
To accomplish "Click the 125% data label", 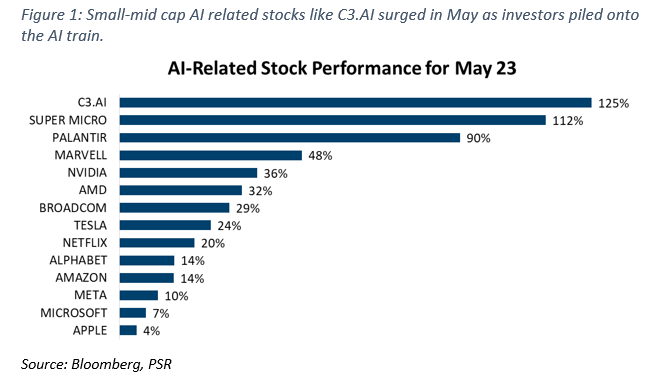I will (x=613, y=103).
